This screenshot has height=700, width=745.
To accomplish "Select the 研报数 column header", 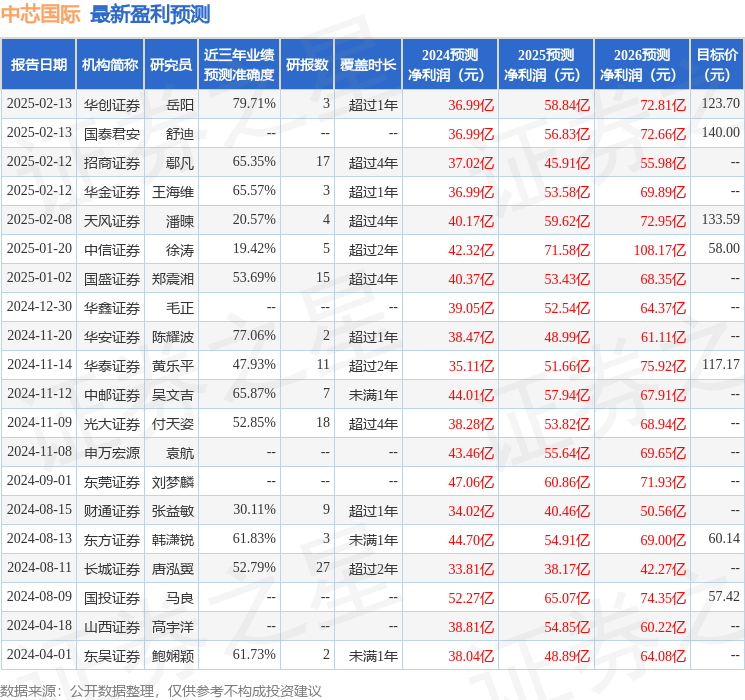I will [x=307, y=64].
